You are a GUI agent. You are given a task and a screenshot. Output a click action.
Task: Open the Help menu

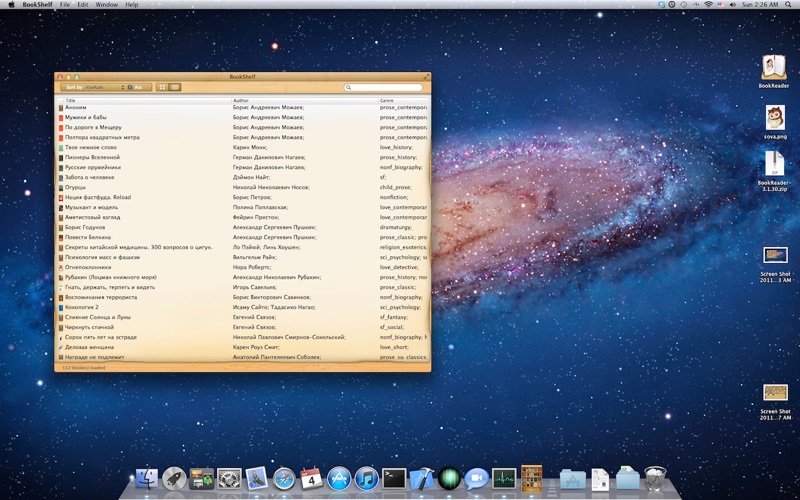pos(132,5)
